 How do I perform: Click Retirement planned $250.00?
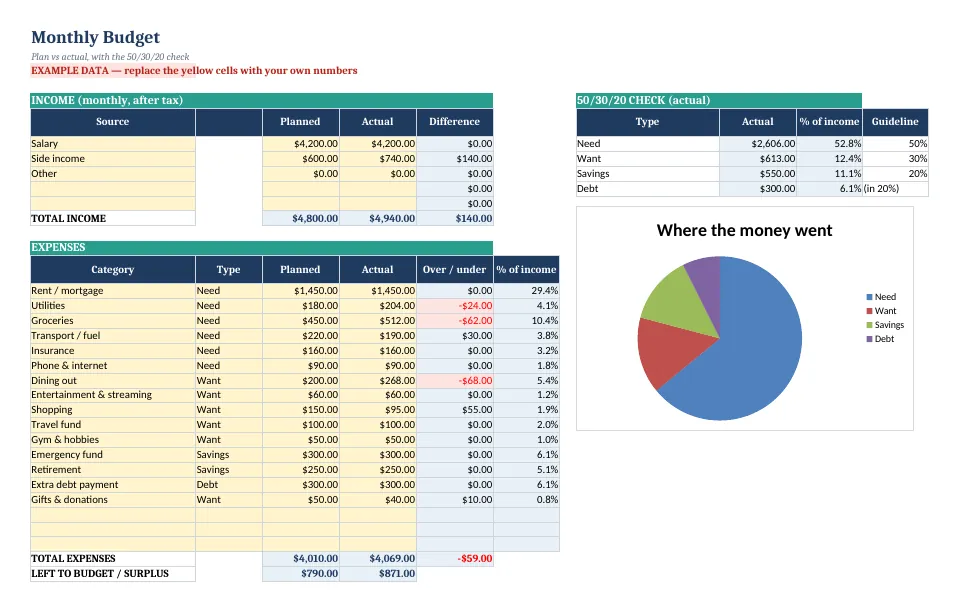point(301,470)
